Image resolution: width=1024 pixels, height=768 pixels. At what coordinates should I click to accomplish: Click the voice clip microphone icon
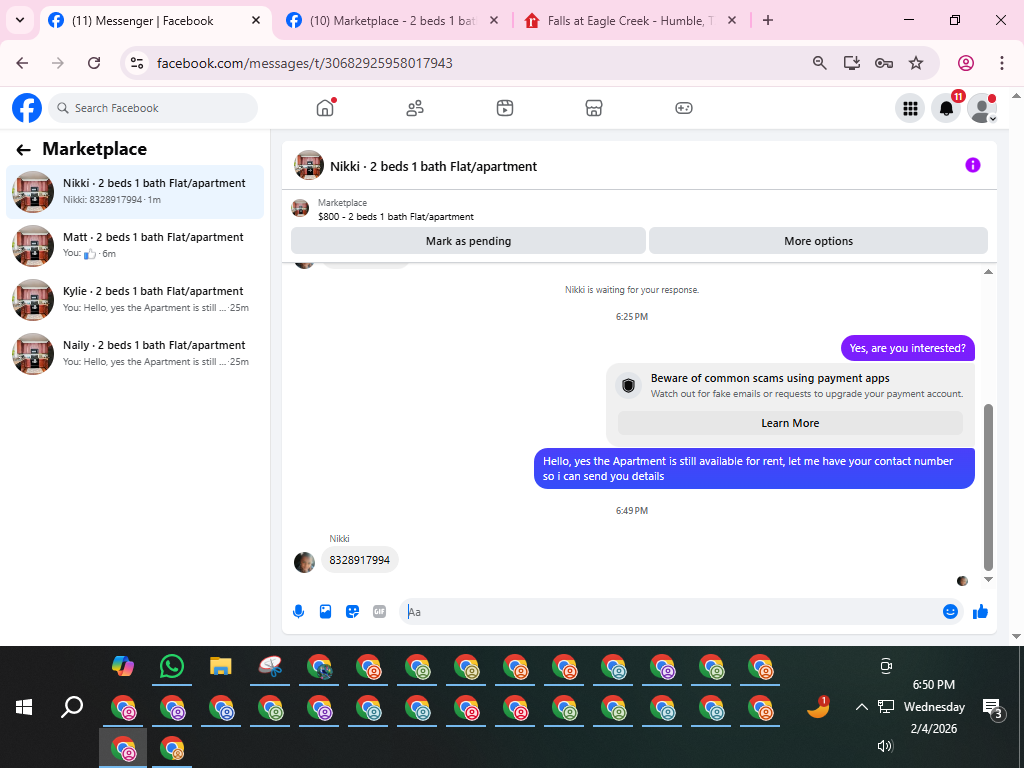[x=298, y=611]
